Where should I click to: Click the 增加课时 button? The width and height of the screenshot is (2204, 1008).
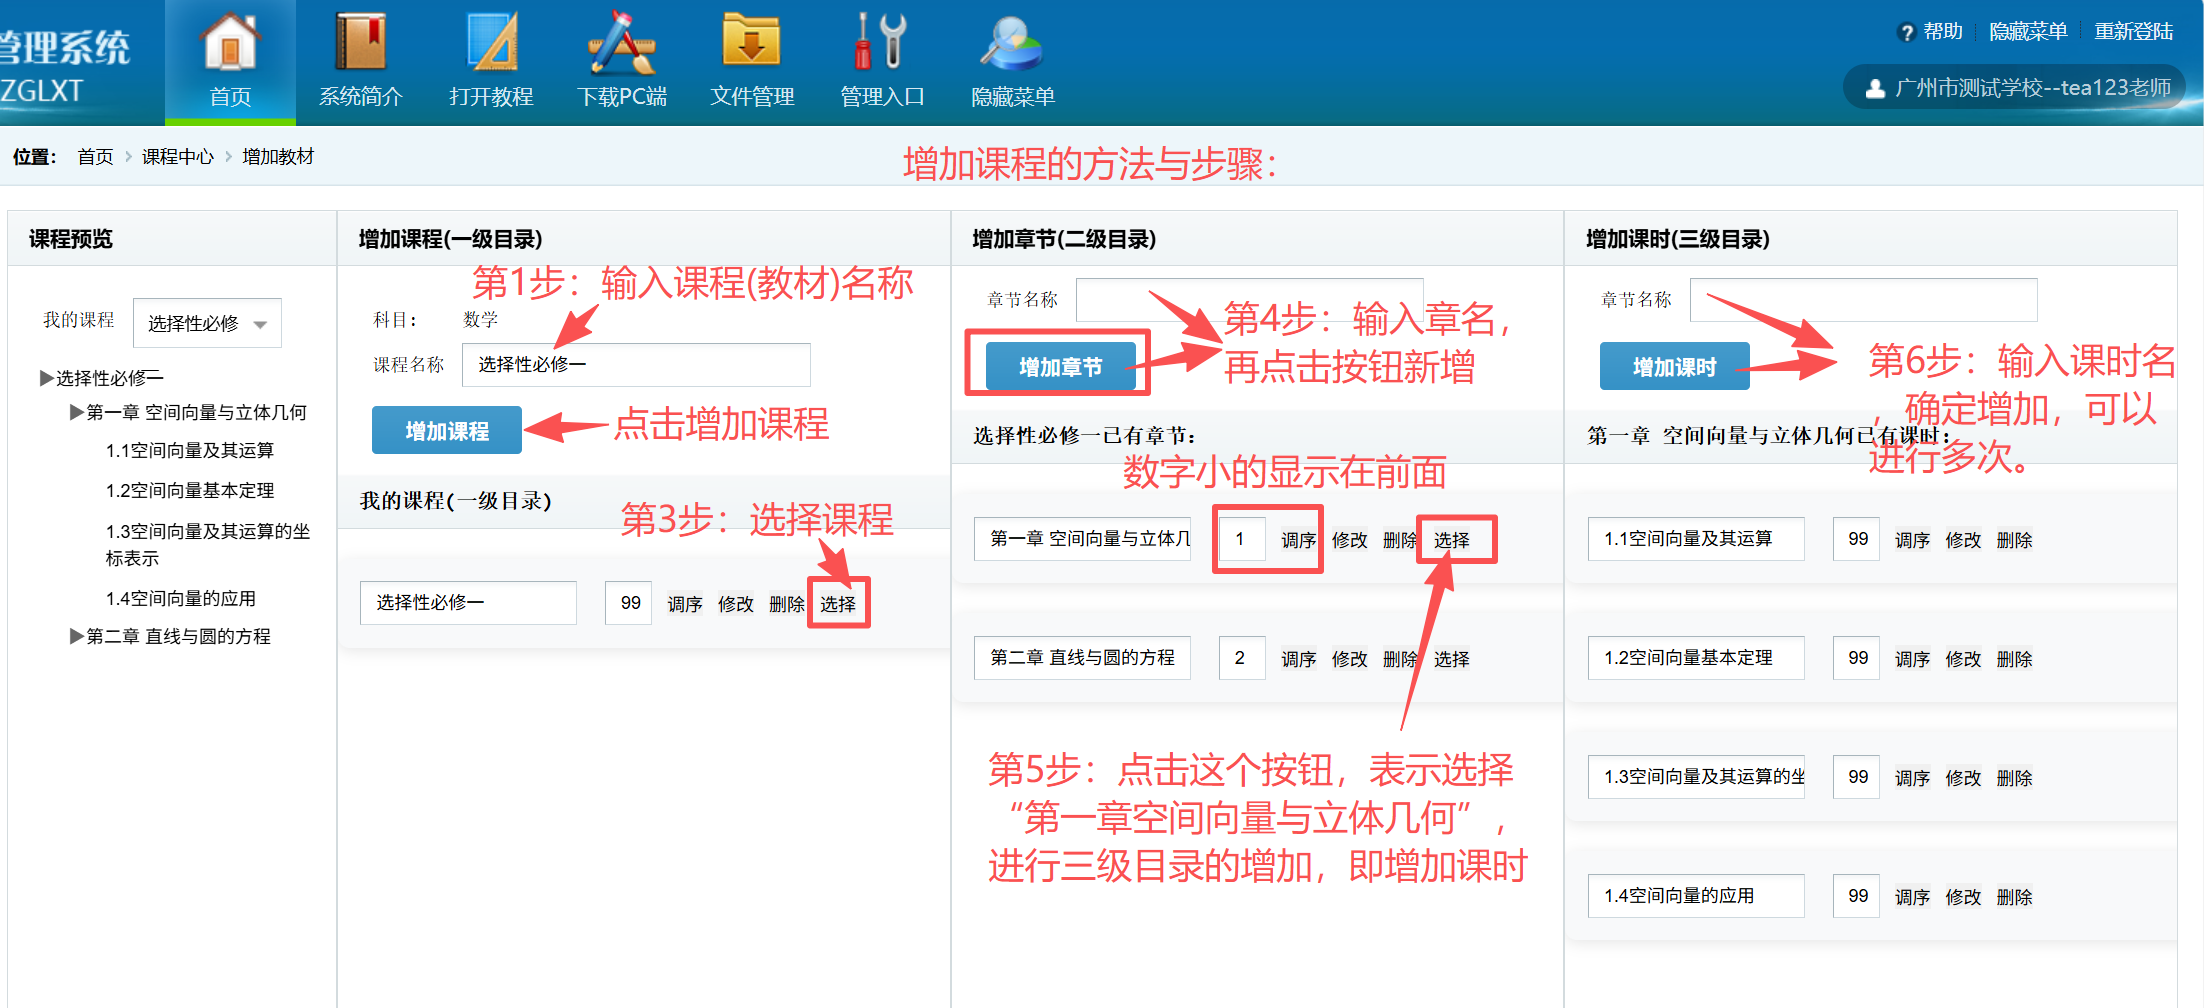(x=1674, y=367)
